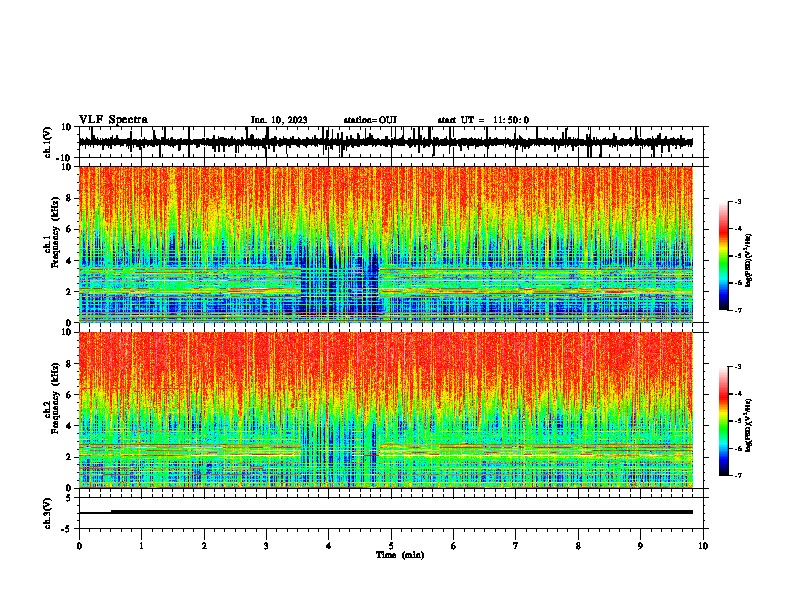The width and height of the screenshot is (792, 612).
Task: Click the ch.1 spectrogram color scale bar
Action: (x=724, y=256)
